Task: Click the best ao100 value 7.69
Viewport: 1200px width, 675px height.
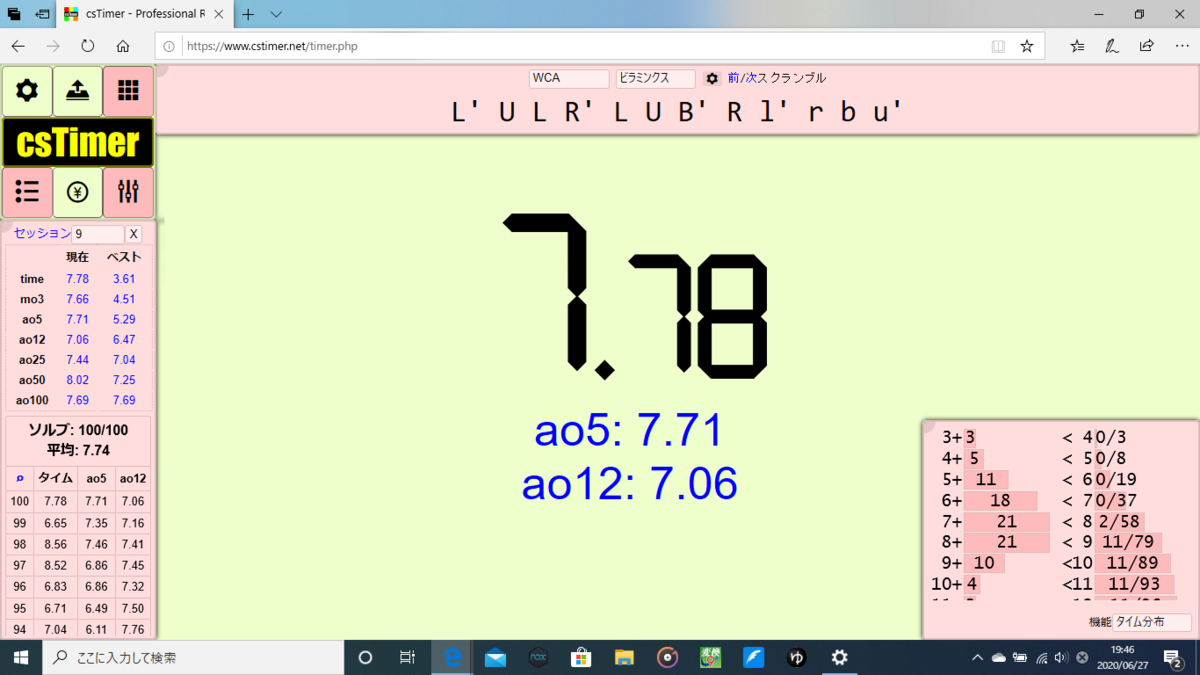Action: [124, 400]
